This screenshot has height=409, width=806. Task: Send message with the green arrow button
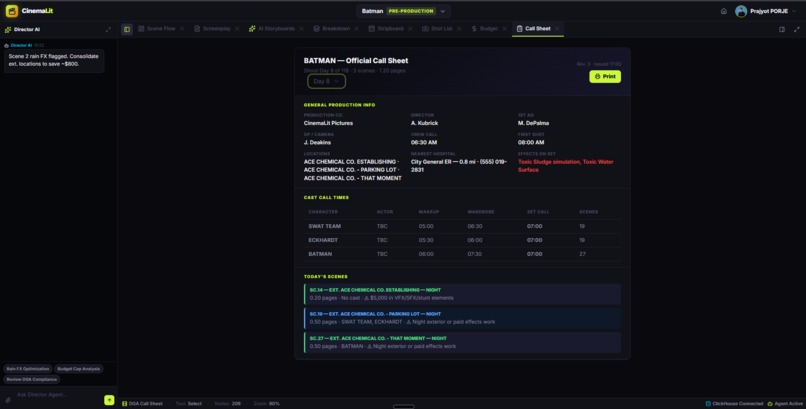pyautogui.click(x=109, y=400)
